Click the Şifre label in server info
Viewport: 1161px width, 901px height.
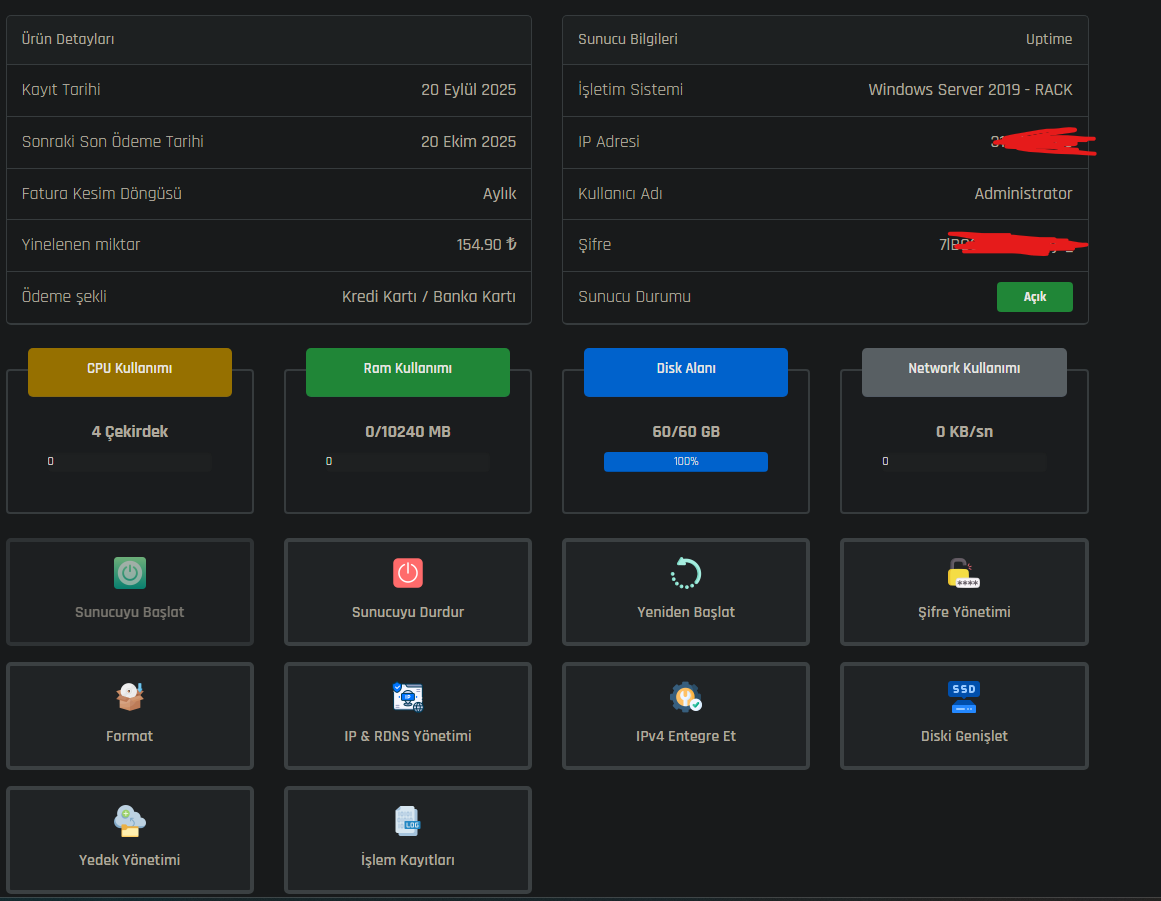(x=595, y=244)
